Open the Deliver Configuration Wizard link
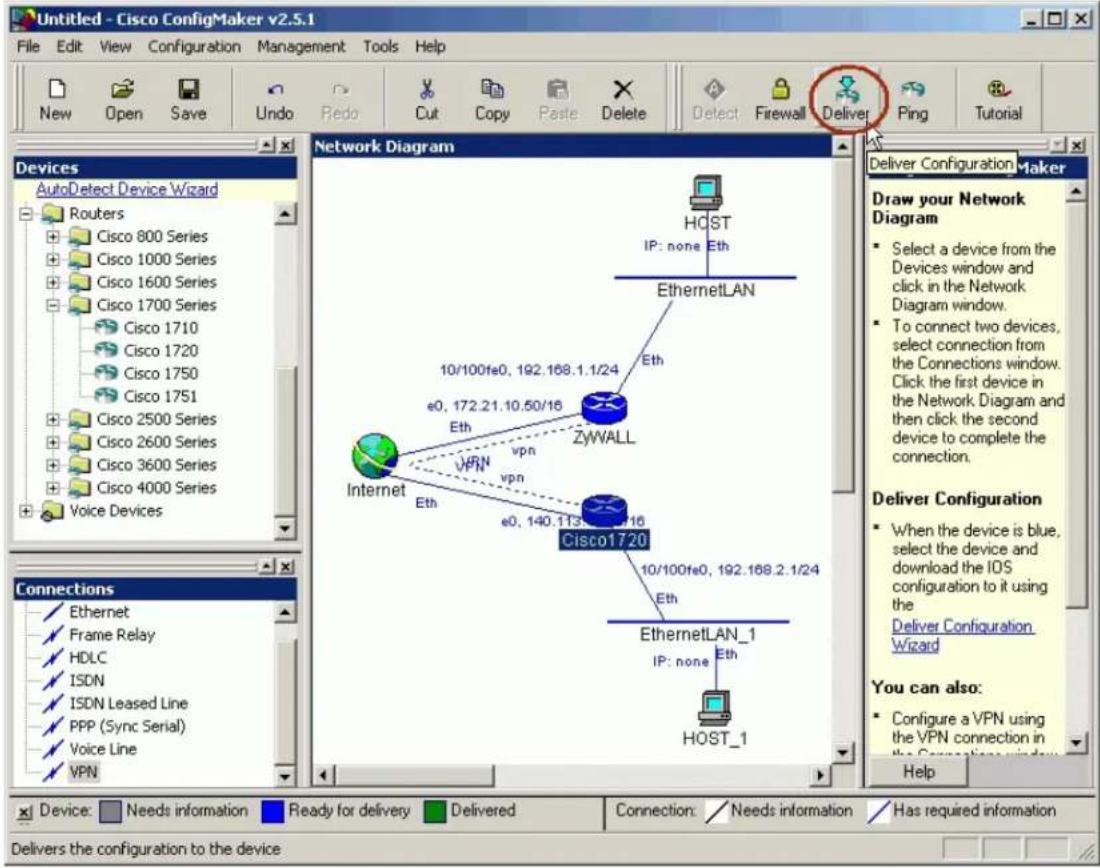 pyautogui.click(x=962, y=636)
